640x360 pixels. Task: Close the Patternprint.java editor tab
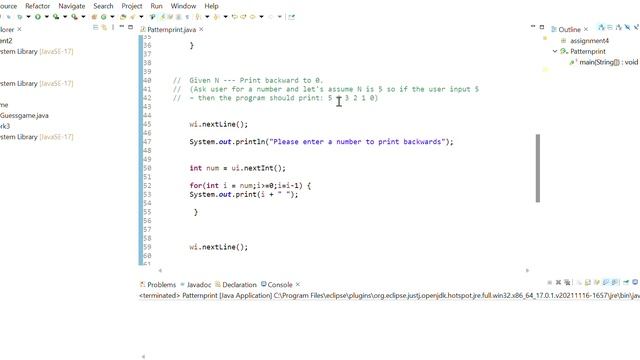[201, 29]
